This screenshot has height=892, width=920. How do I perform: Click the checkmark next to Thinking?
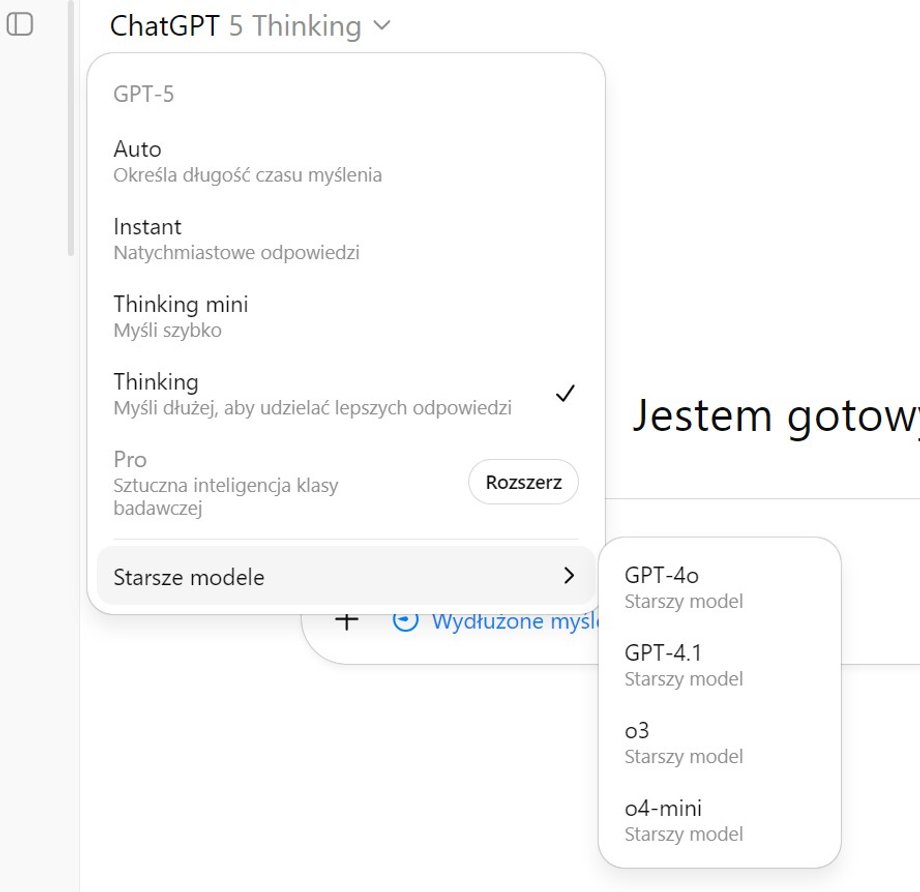coord(567,392)
